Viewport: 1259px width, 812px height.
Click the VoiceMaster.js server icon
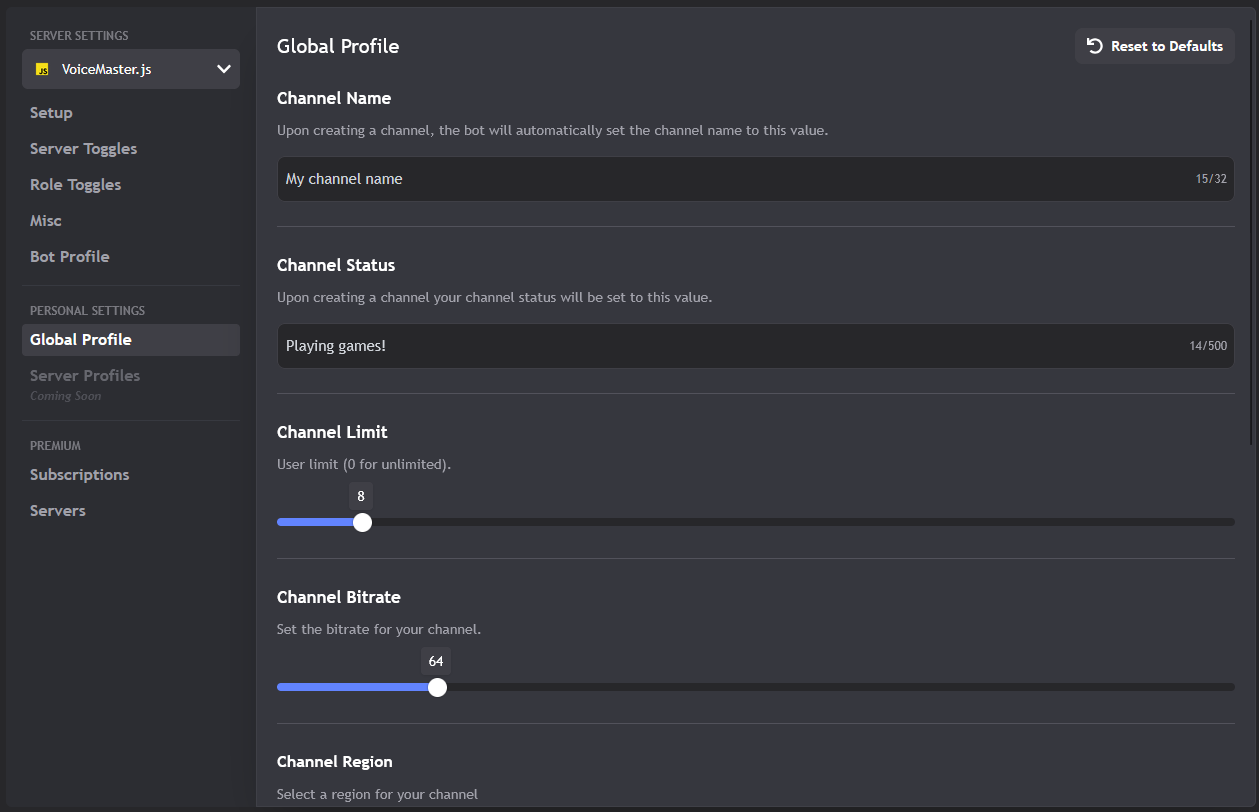pos(44,69)
